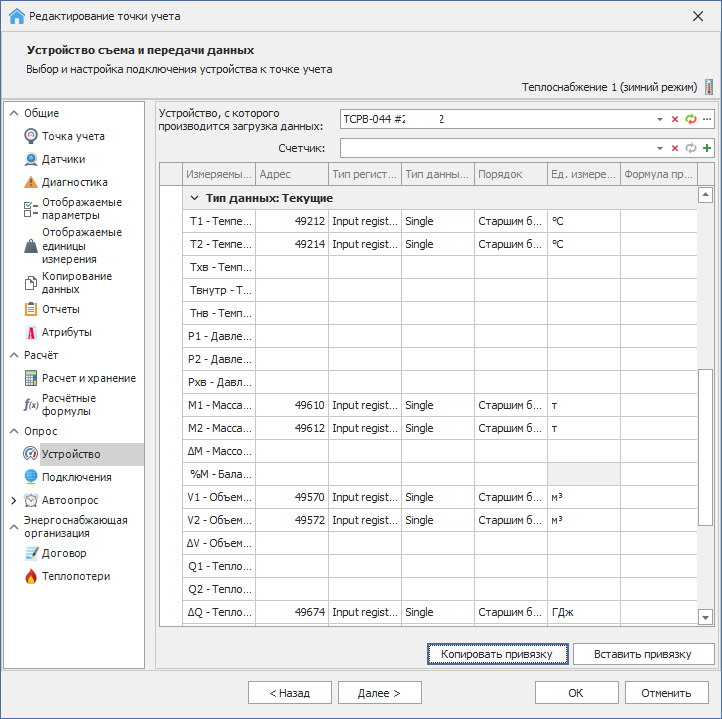The width and height of the screenshot is (722, 719).
Task: Select Подключения in the Опрос group
Action: coord(76,477)
